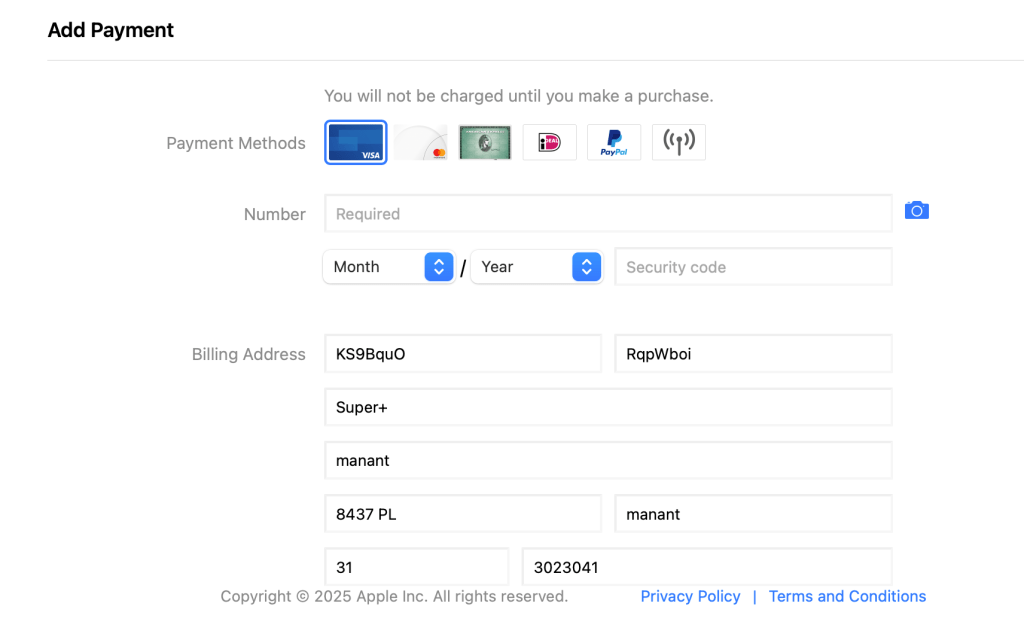Click the camera icon to scan card
The height and width of the screenshot is (622, 1024).
(x=916, y=210)
